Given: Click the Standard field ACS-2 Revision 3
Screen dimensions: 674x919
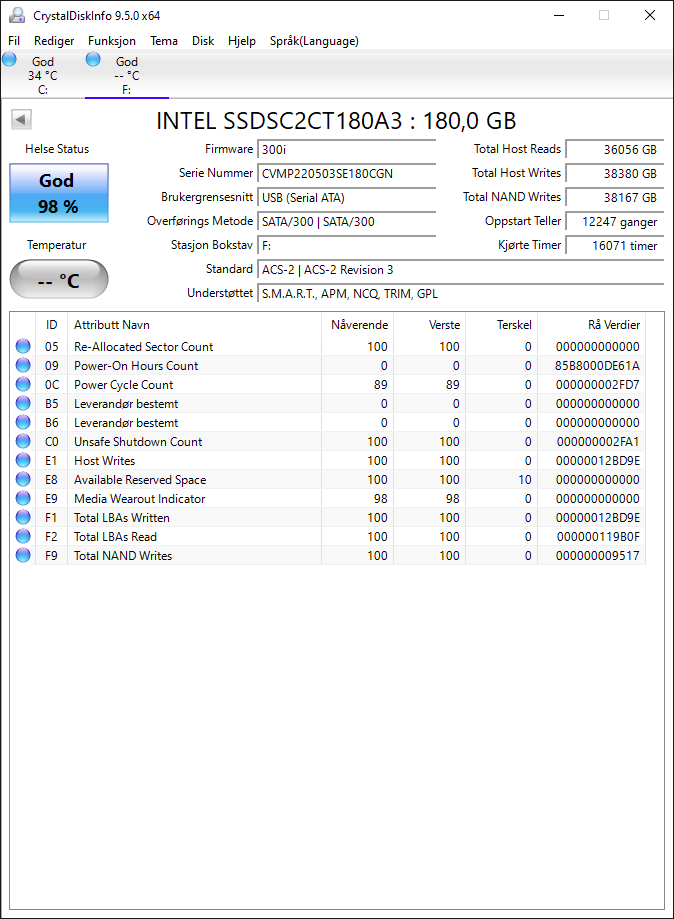Looking at the screenshot, I should 461,270.
